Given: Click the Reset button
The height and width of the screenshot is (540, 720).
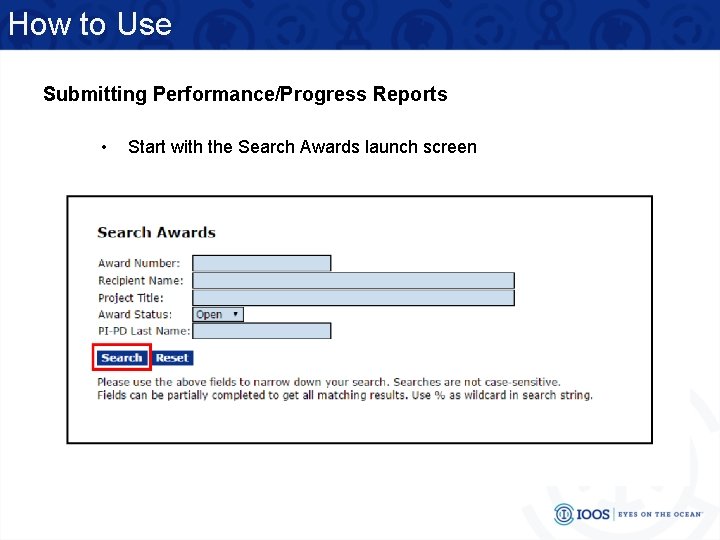Looking at the screenshot, I should click(x=172, y=358).
